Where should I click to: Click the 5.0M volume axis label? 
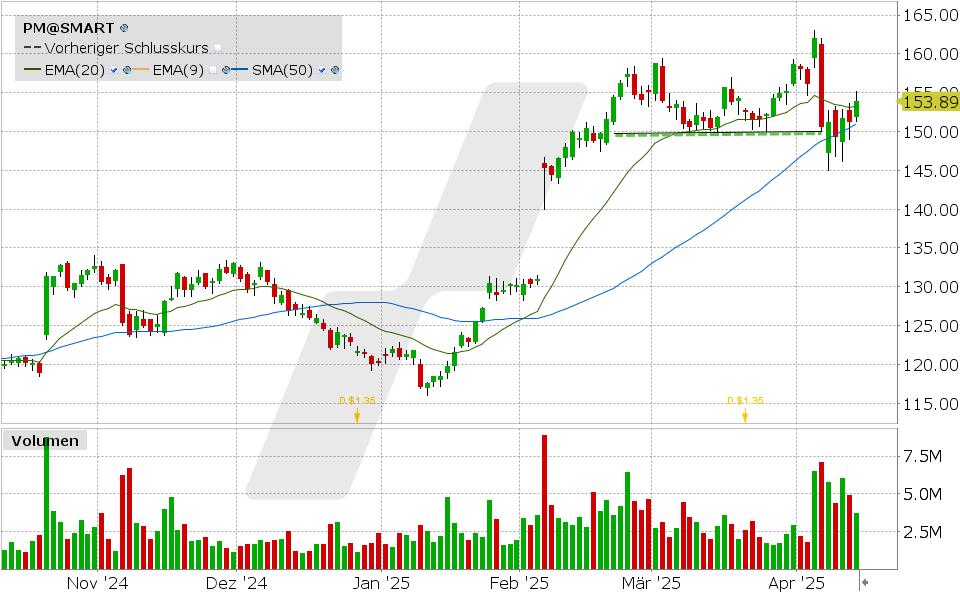(x=923, y=494)
